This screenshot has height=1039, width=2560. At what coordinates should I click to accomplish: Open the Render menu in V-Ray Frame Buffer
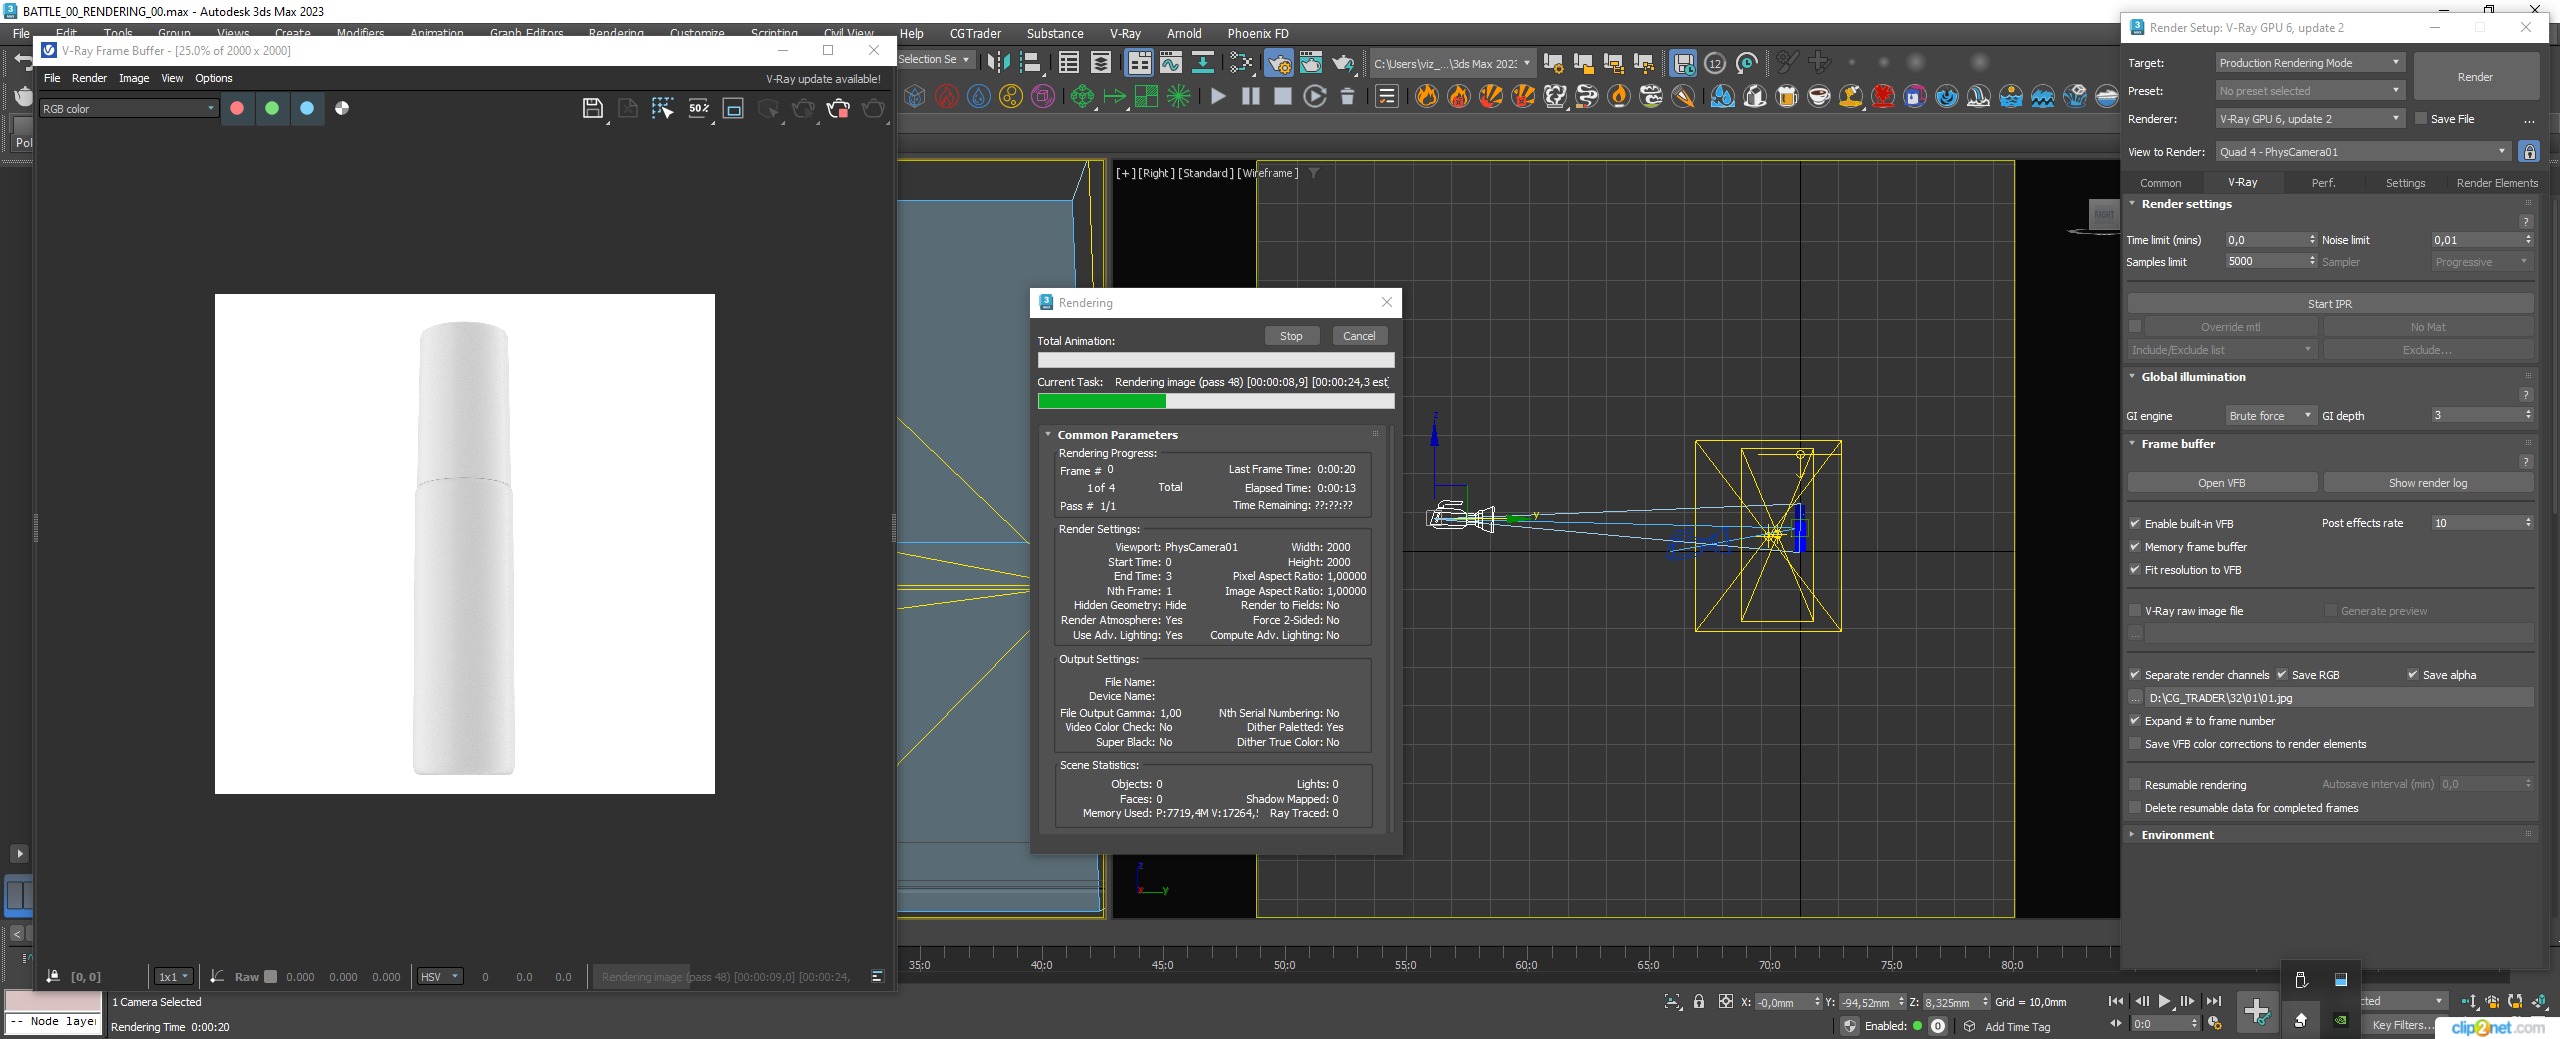89,78
